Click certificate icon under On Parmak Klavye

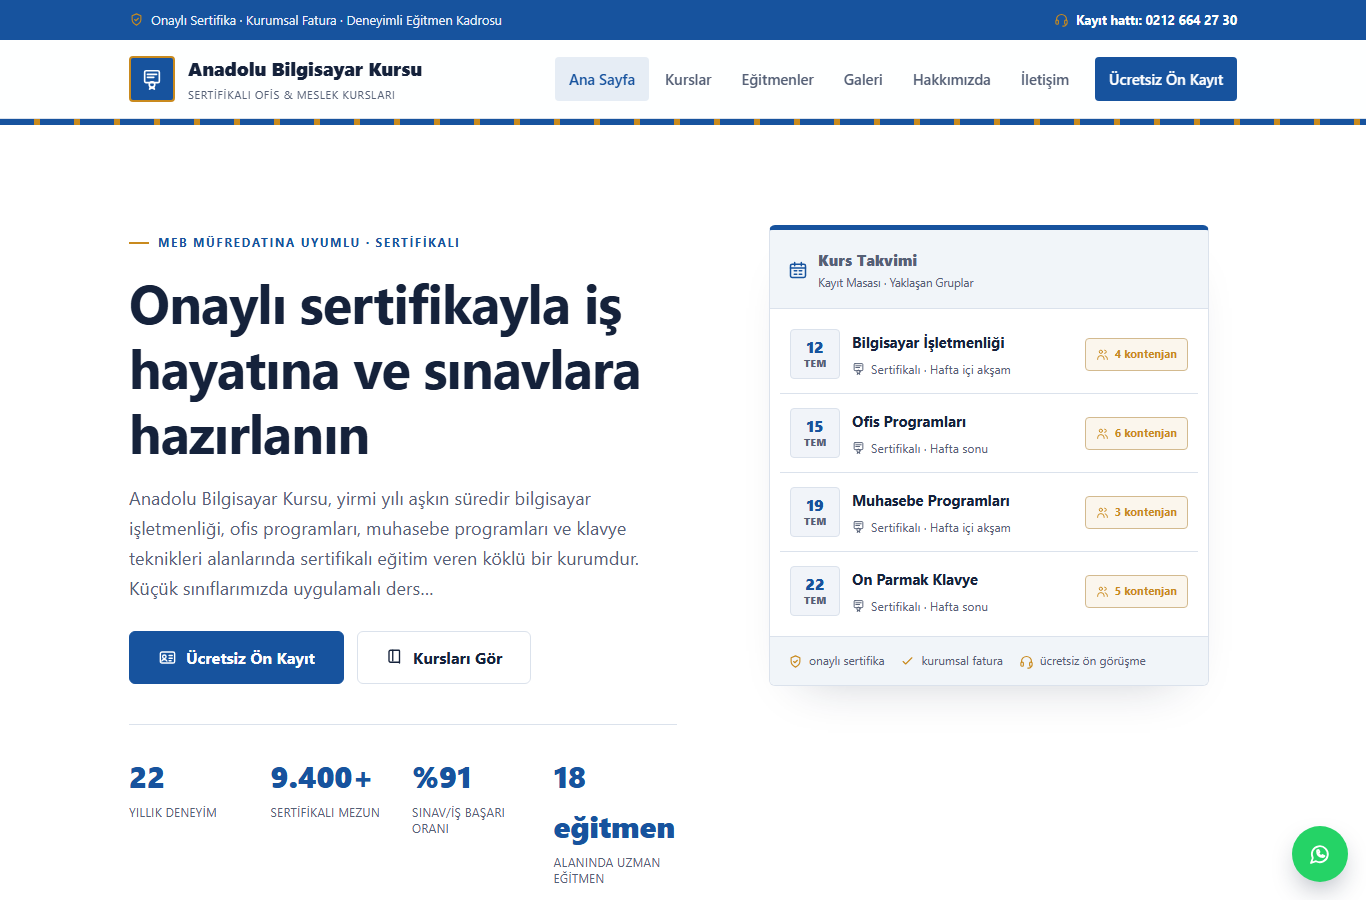click(858, 606)
